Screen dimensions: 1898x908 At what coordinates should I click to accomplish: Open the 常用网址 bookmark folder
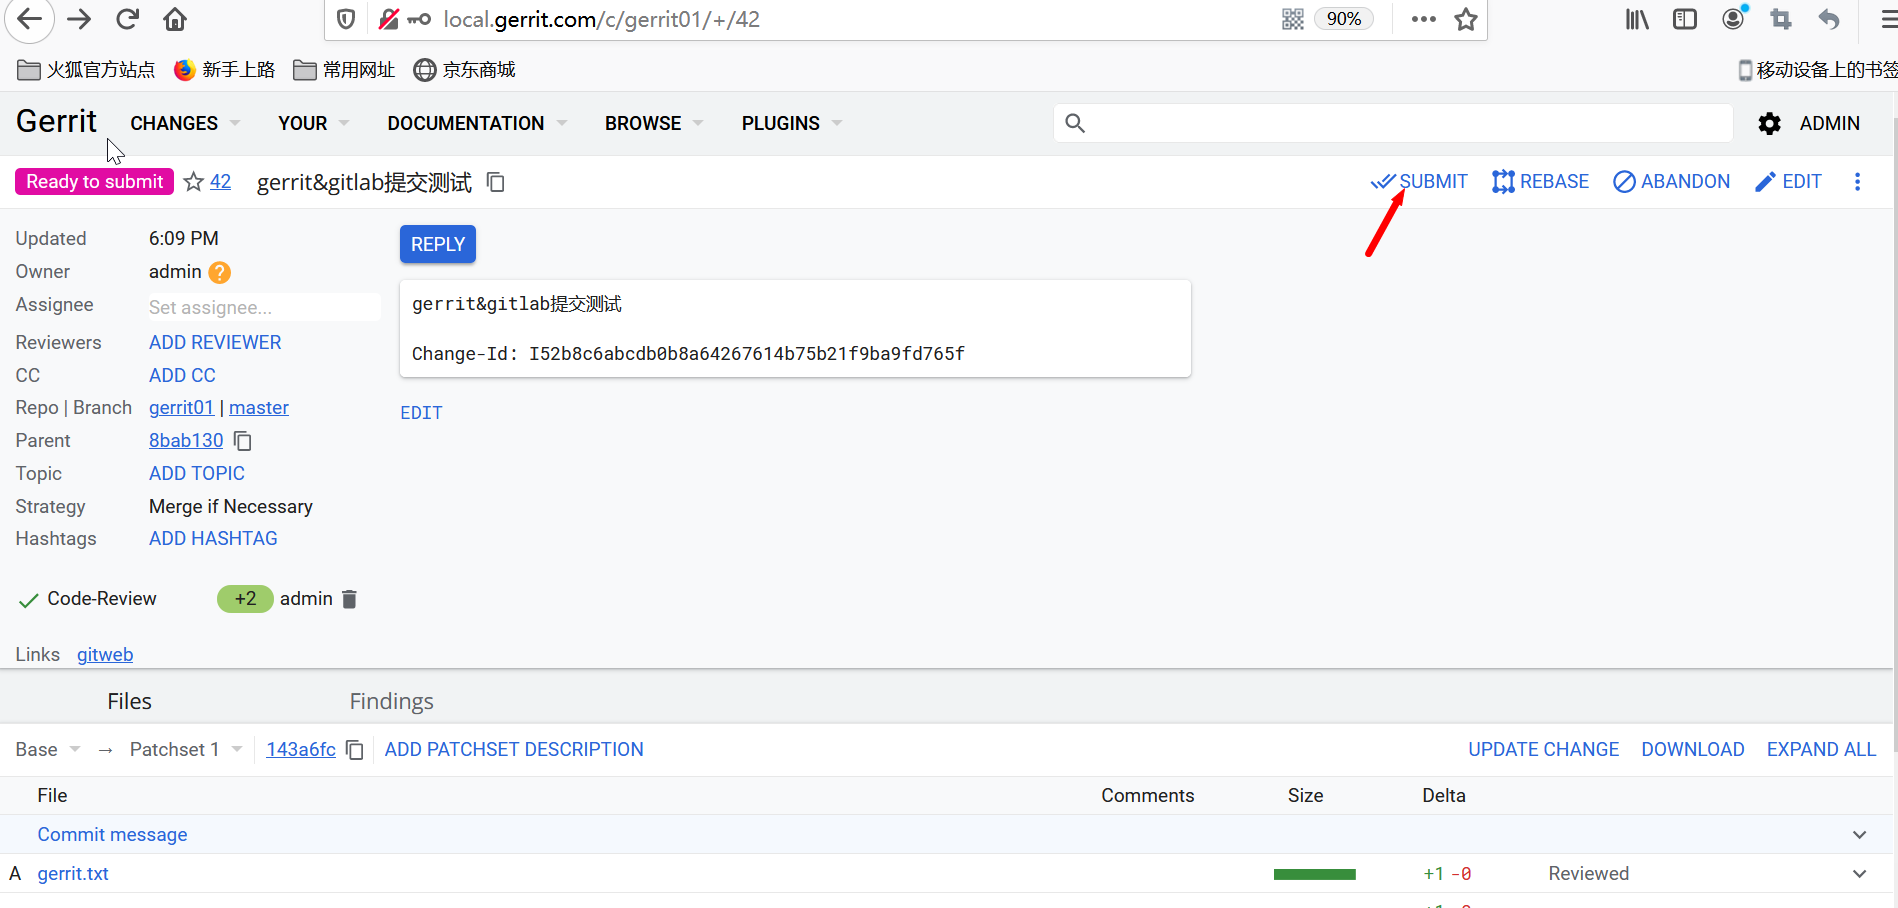click(x=344, y=69)
